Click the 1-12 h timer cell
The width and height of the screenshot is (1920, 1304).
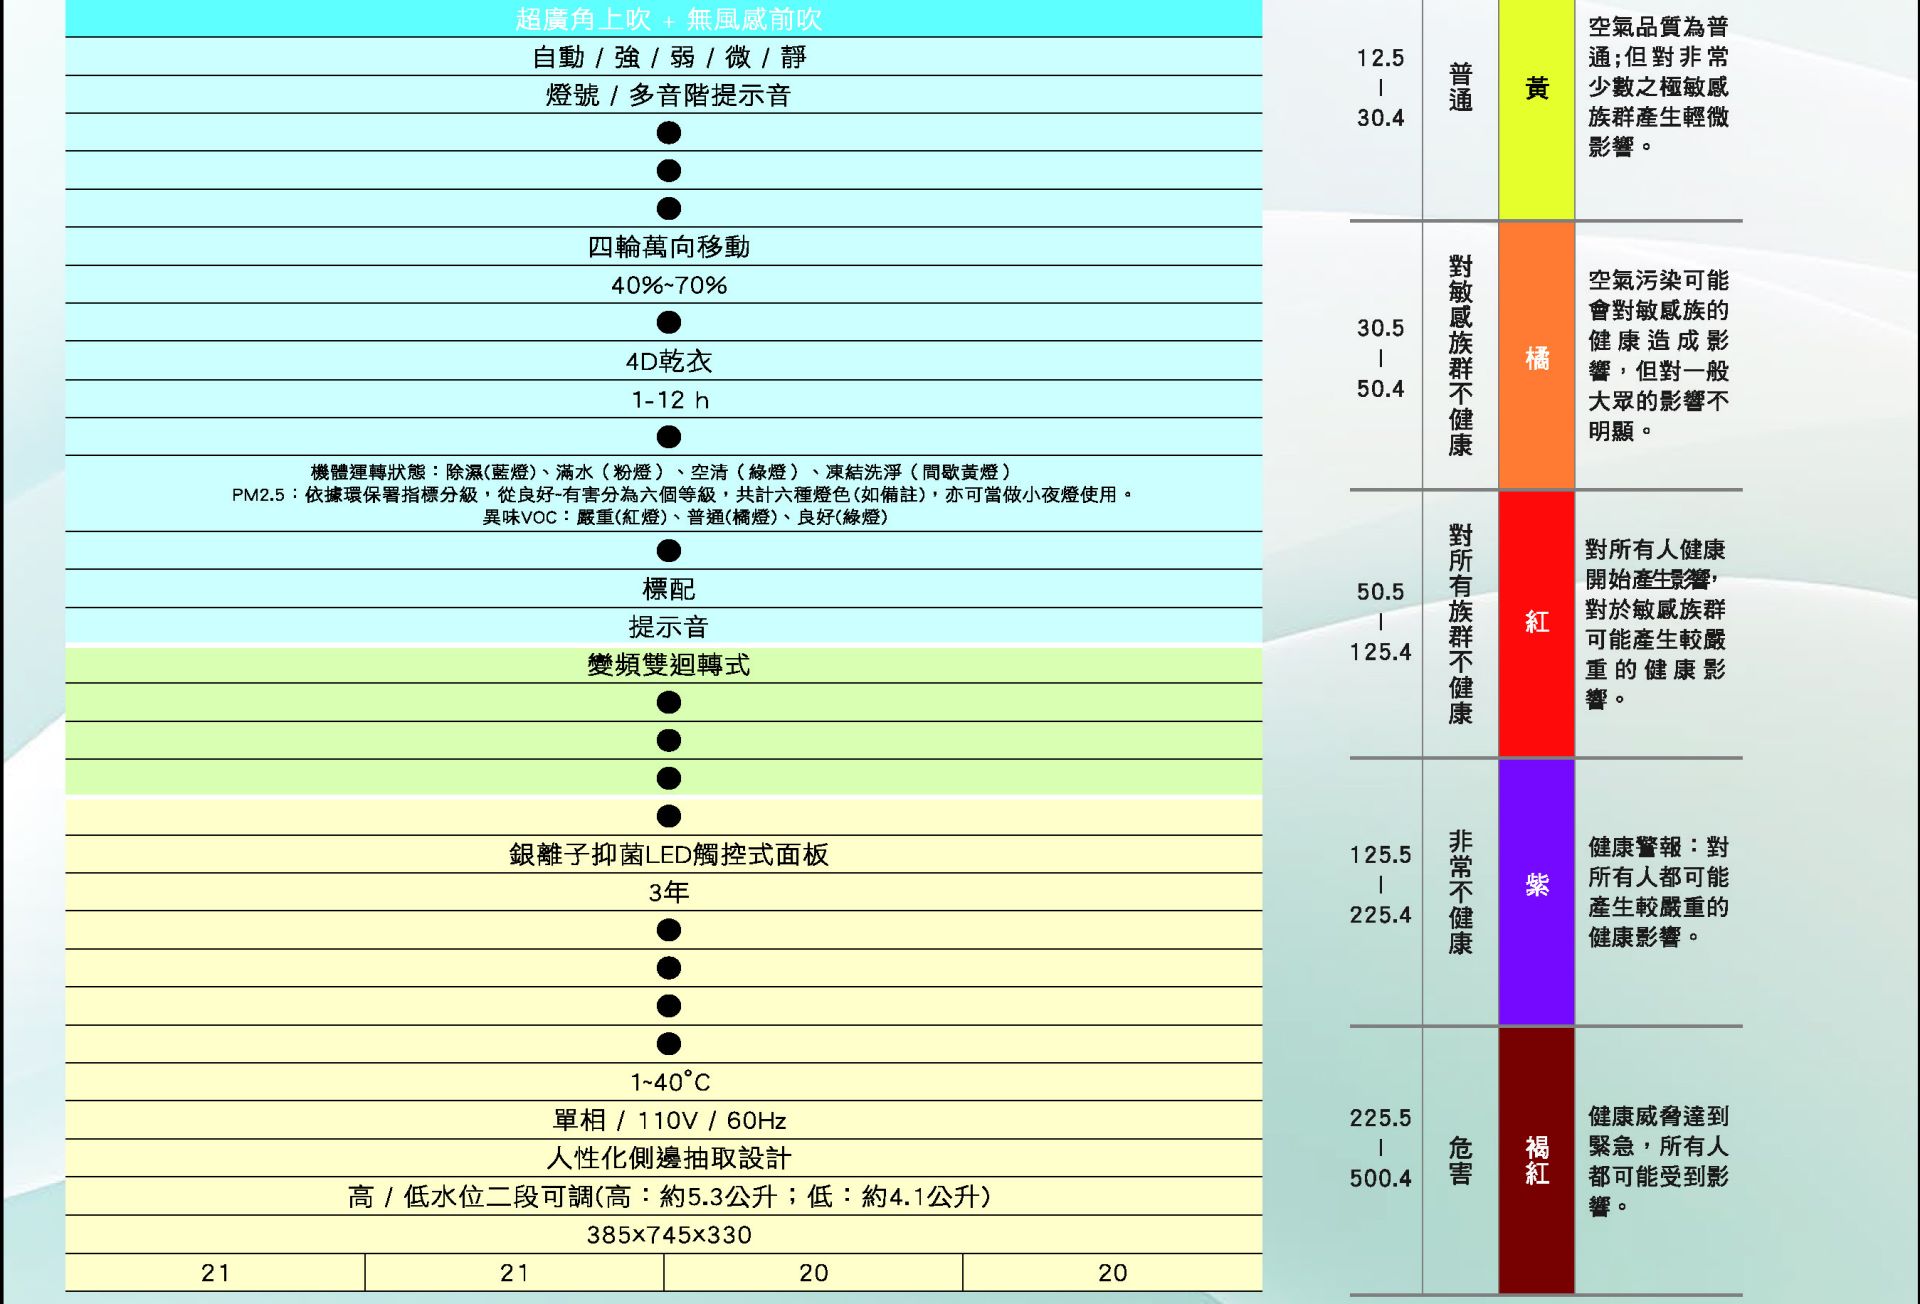pyautogui.click(x=668, y=400)
